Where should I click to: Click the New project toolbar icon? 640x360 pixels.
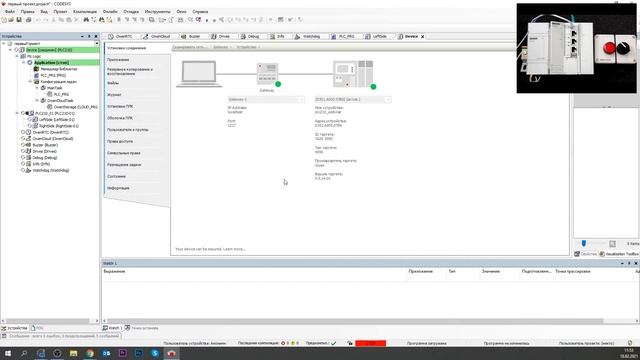tap(4, 20)
